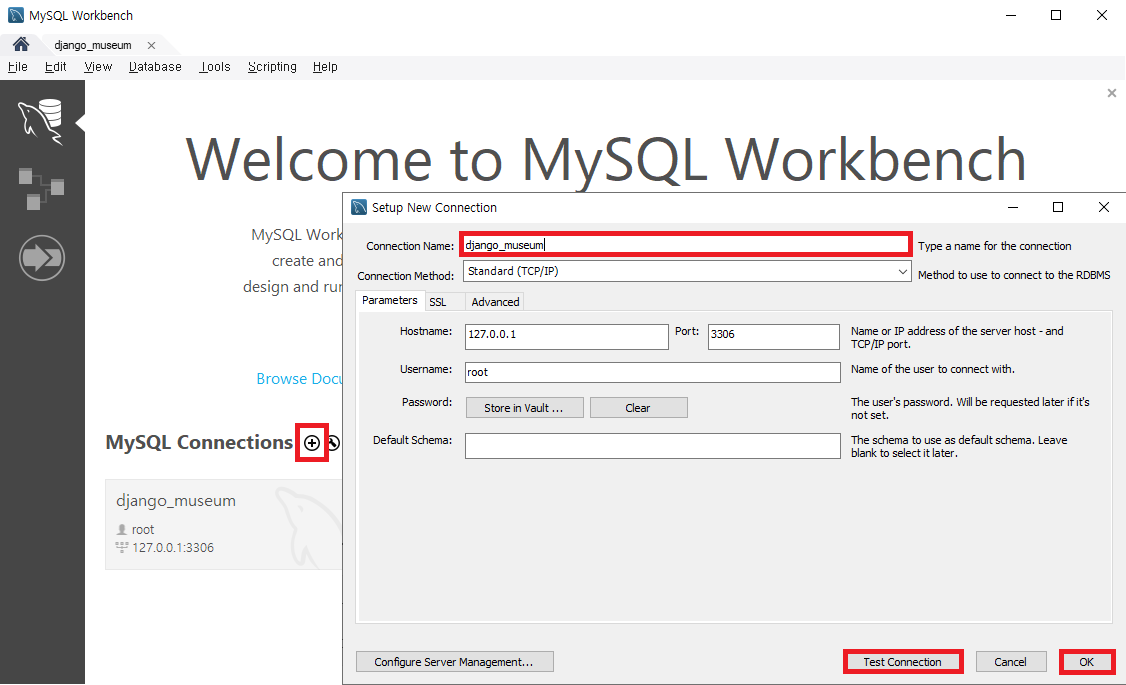Open the Tools menu
The image size is (1126, 685).
(x=215, y=67)
